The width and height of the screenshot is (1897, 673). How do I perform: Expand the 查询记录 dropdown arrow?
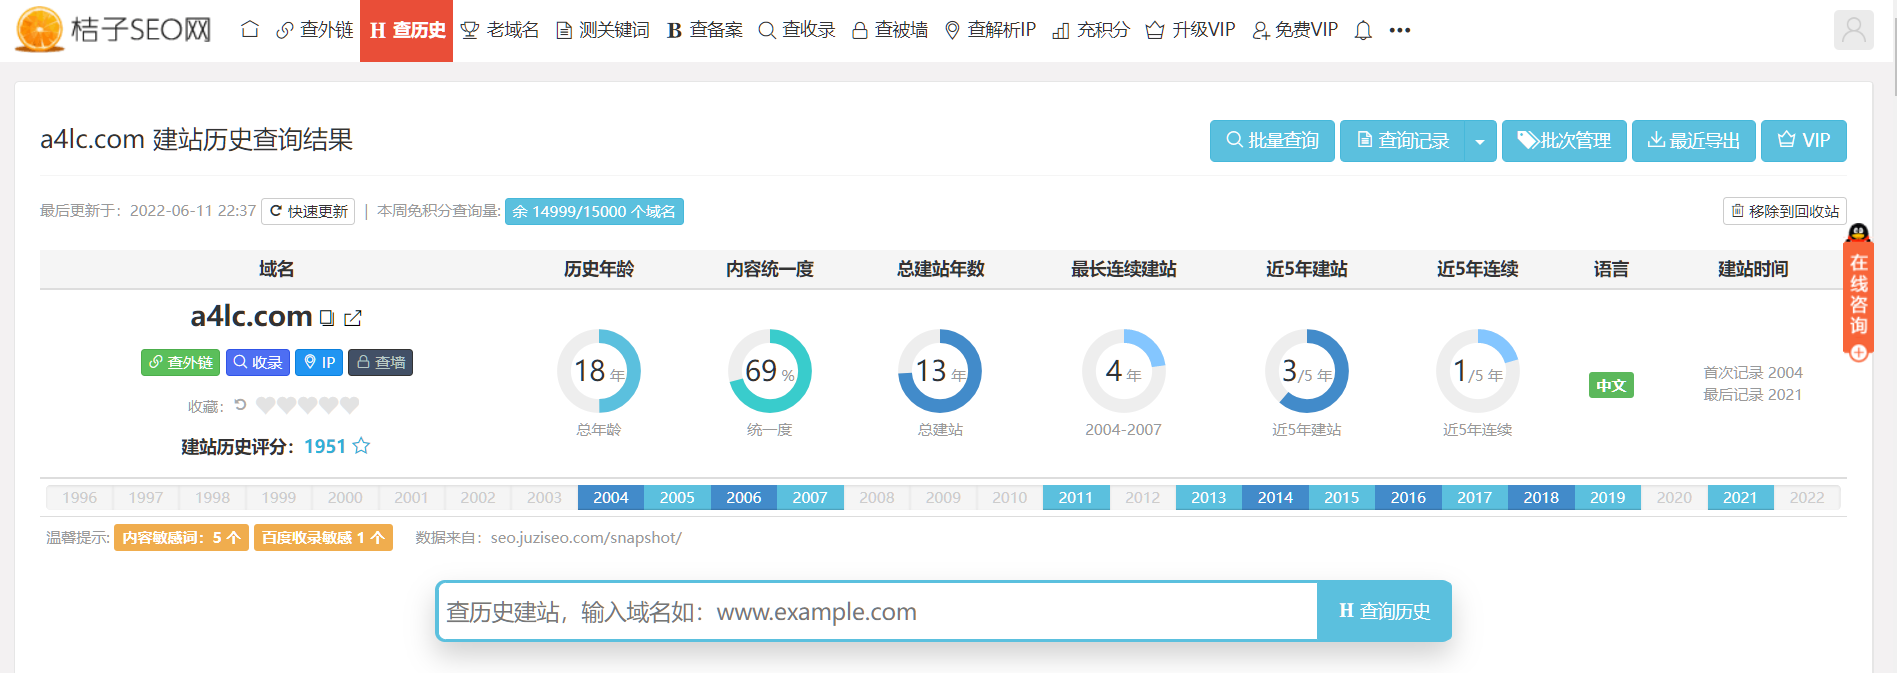[x=1480, y=141]
